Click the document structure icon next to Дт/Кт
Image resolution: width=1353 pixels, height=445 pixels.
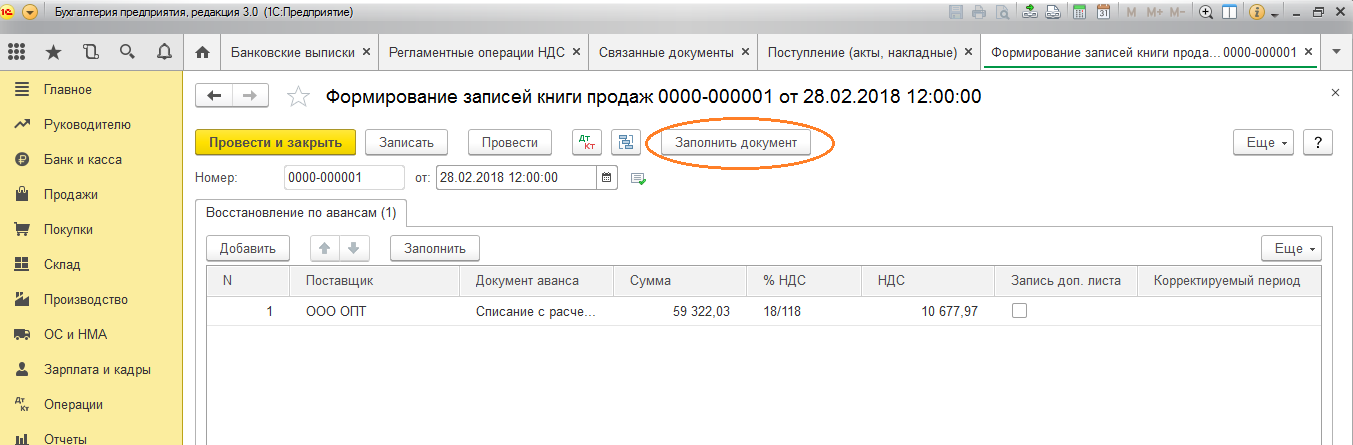(627, 143)
